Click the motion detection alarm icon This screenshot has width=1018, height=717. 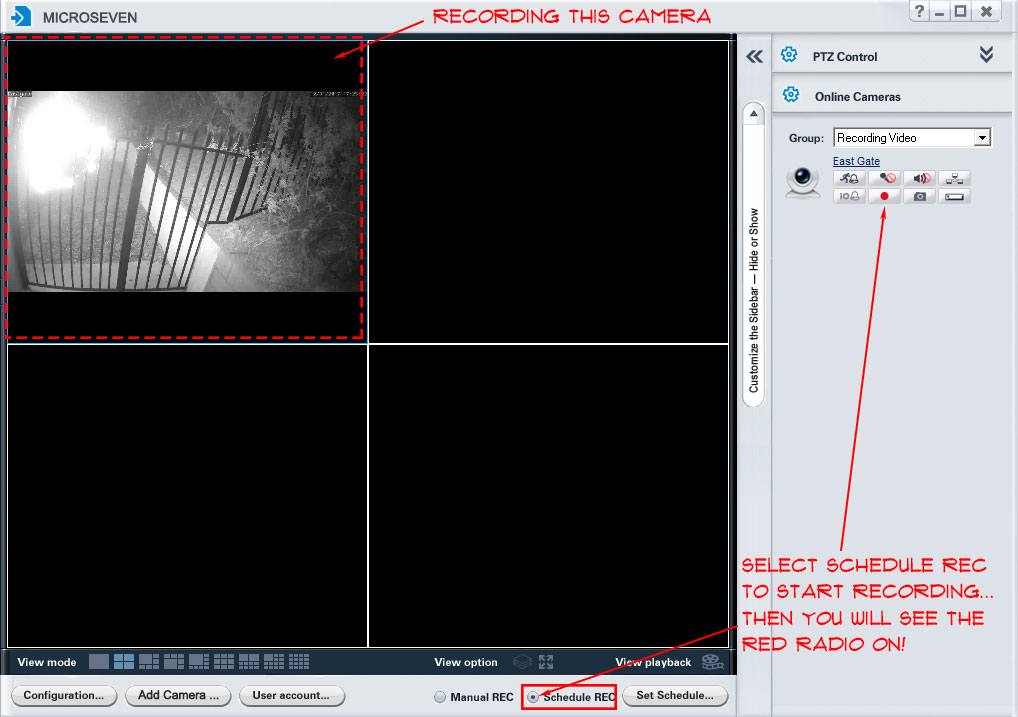click(849, 178)
